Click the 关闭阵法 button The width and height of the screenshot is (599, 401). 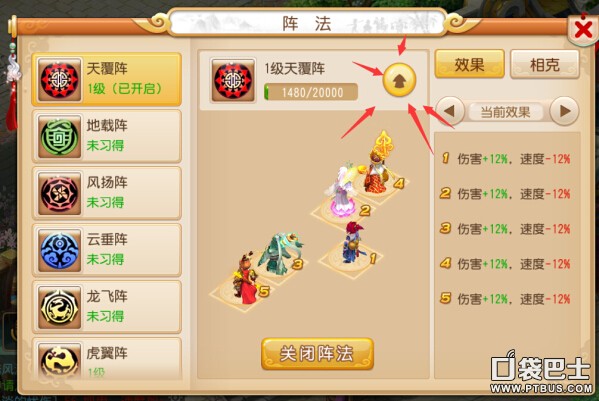[x=317, y=354]
